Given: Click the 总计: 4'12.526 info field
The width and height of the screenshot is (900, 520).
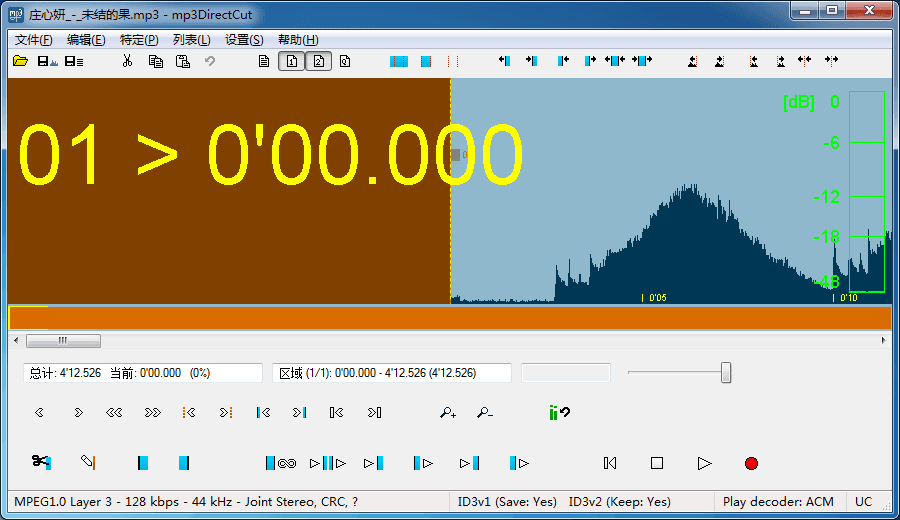Looking at the screenshot, I should (x=142, y=373).
